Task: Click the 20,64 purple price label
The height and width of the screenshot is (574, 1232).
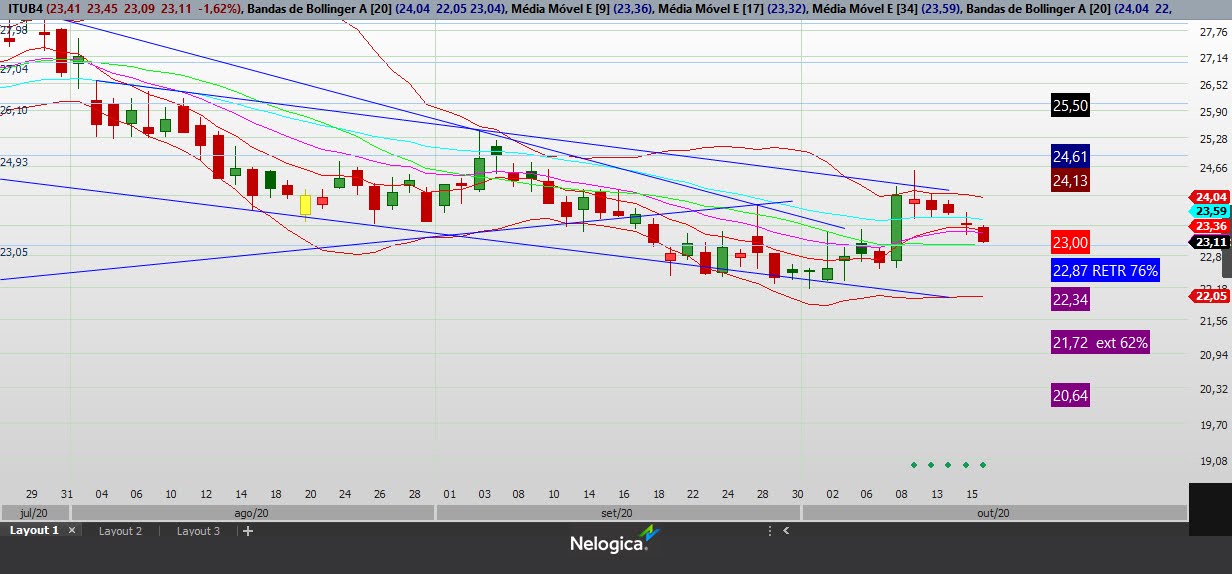Action: (1070, 395)
